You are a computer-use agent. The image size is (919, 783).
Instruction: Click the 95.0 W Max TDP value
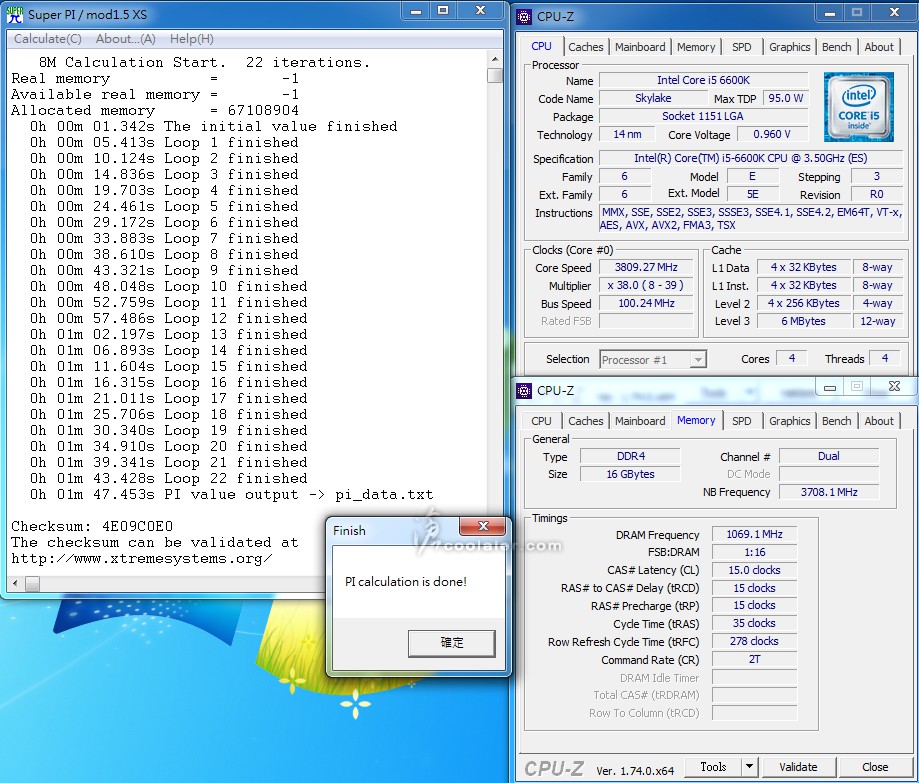click(x=785, y=98)
